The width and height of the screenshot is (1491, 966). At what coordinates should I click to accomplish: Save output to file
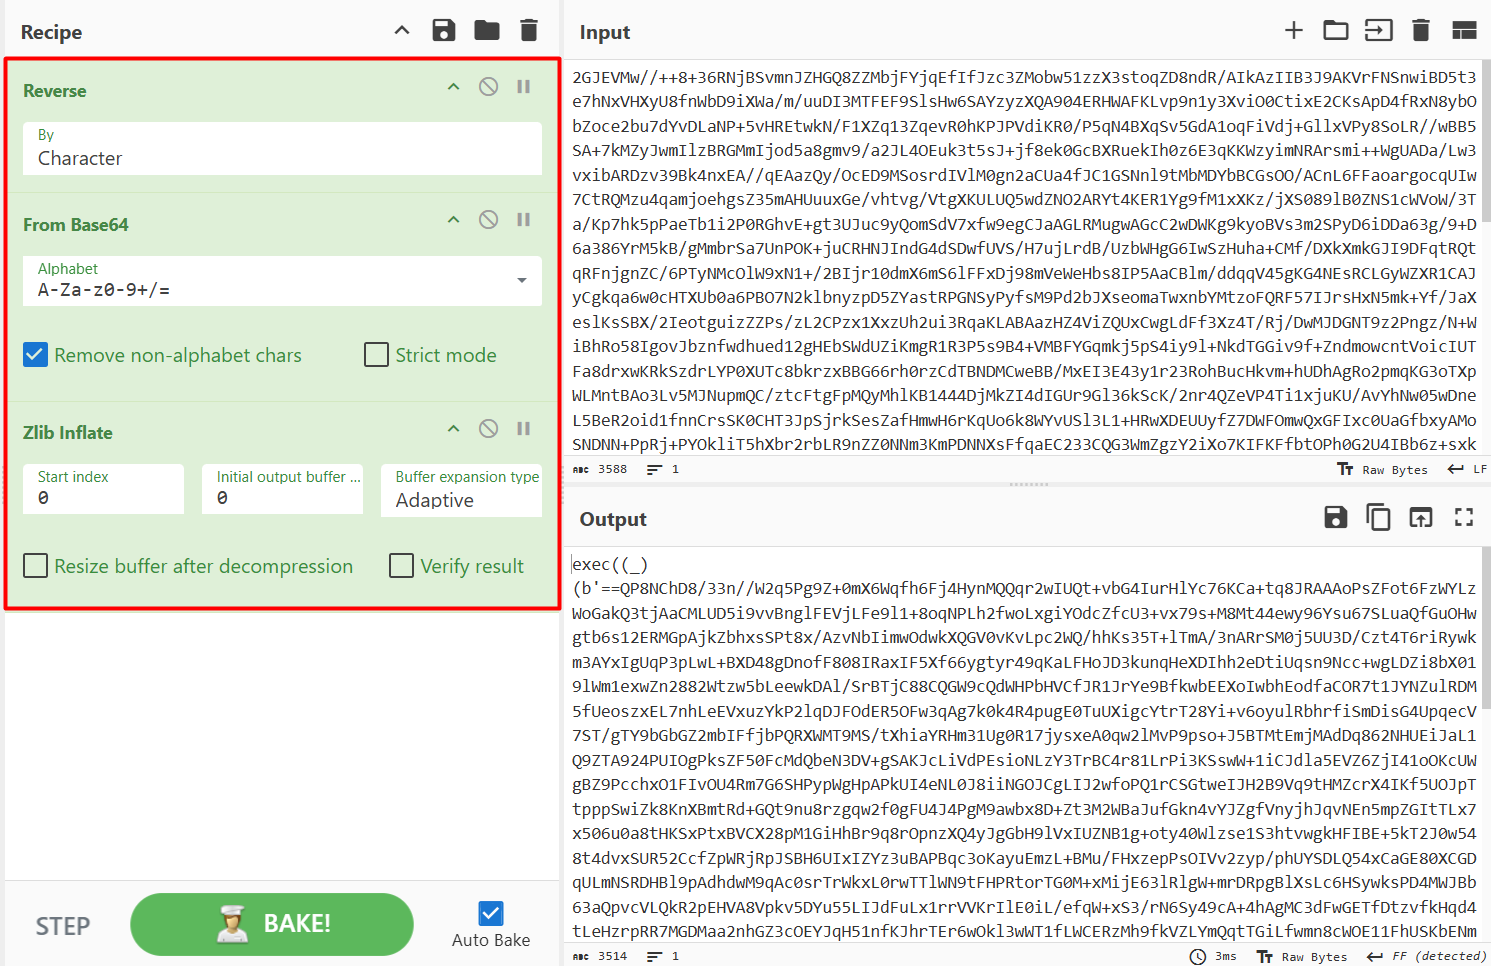coord(1336,517)
